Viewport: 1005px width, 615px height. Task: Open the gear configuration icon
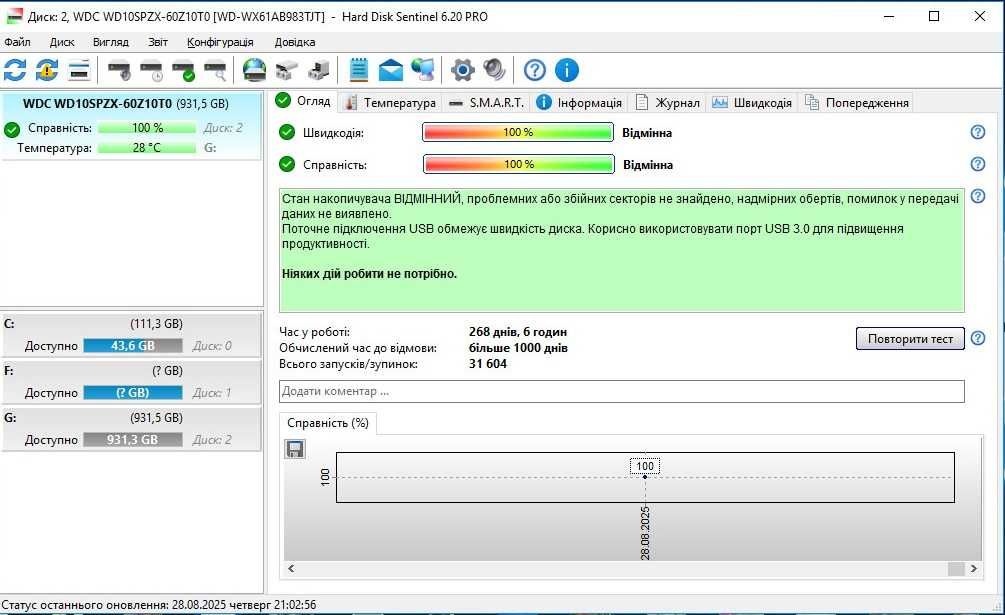pyautogui.click(x=463, y=70)
